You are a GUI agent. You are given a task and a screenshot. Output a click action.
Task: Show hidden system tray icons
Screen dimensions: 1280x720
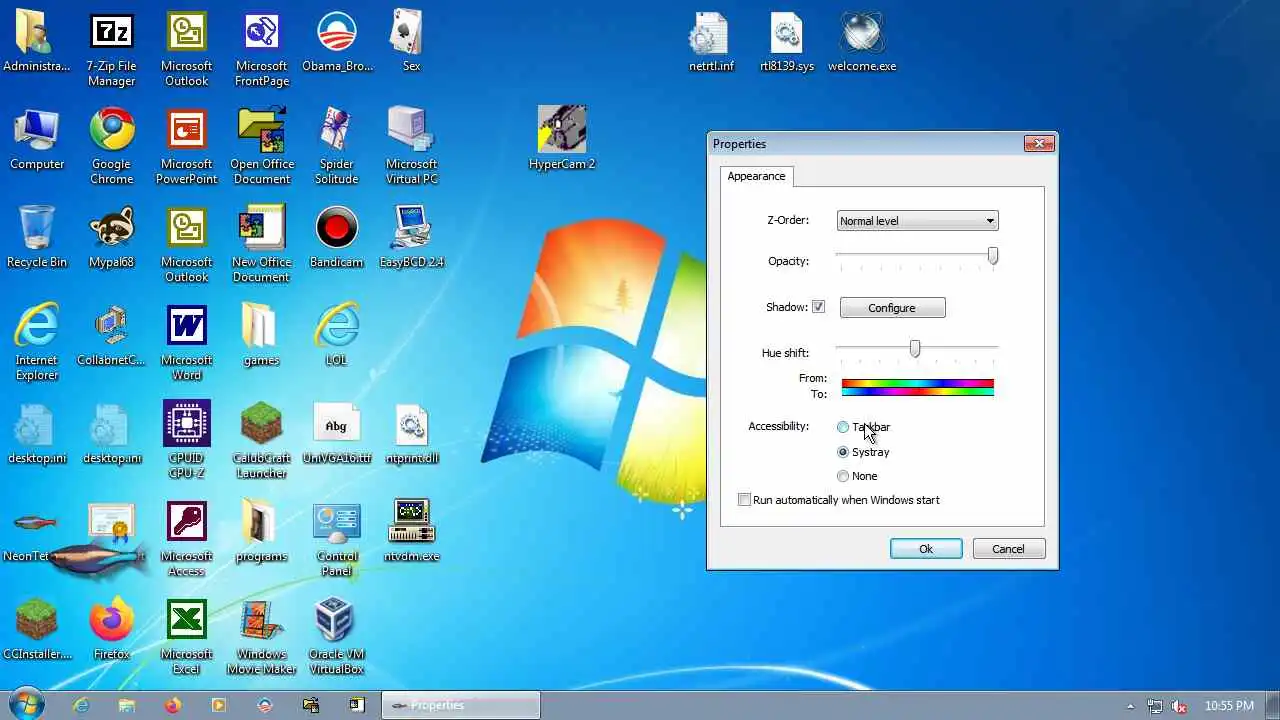(x=1131, y=706)
